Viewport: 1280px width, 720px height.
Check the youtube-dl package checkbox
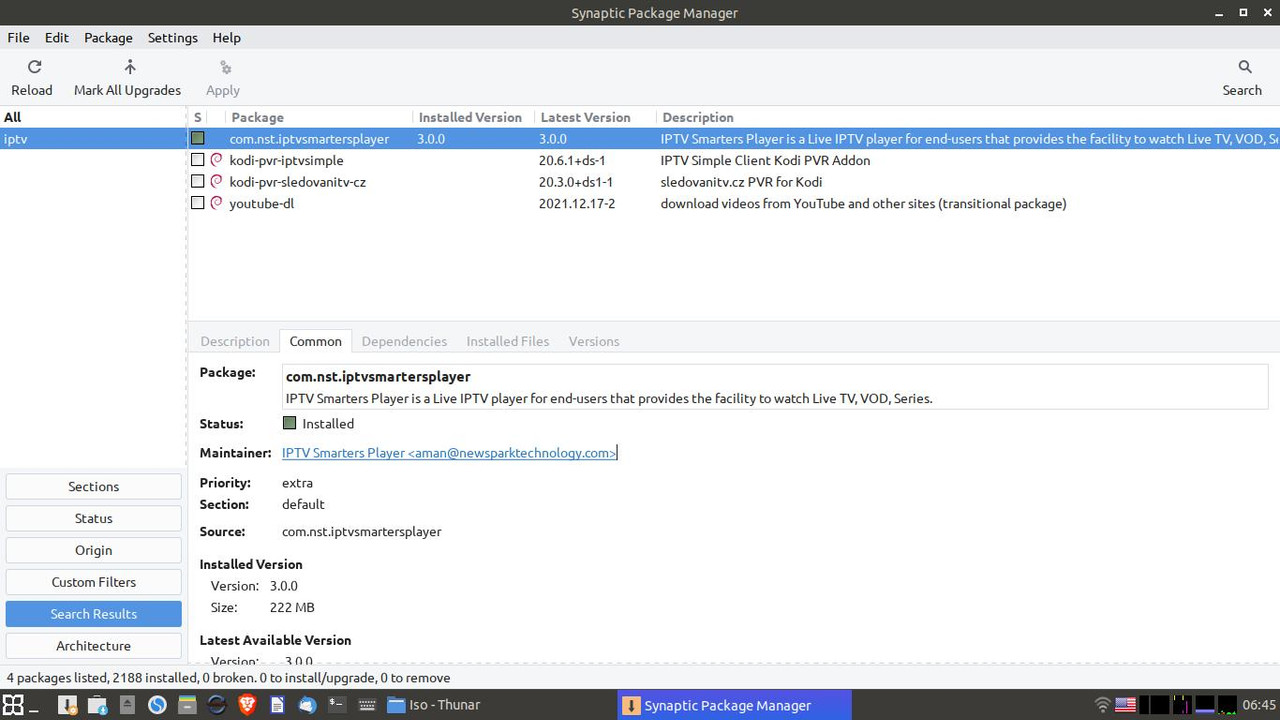[197, 203]
